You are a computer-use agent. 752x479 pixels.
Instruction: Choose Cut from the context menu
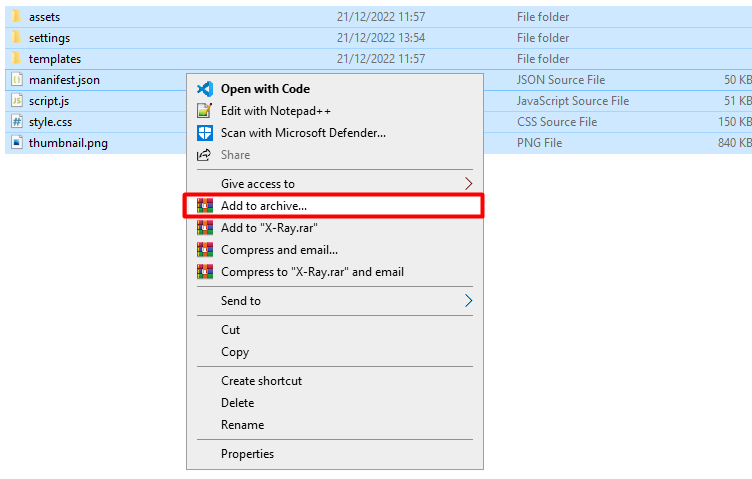click(x=231, y=330)
